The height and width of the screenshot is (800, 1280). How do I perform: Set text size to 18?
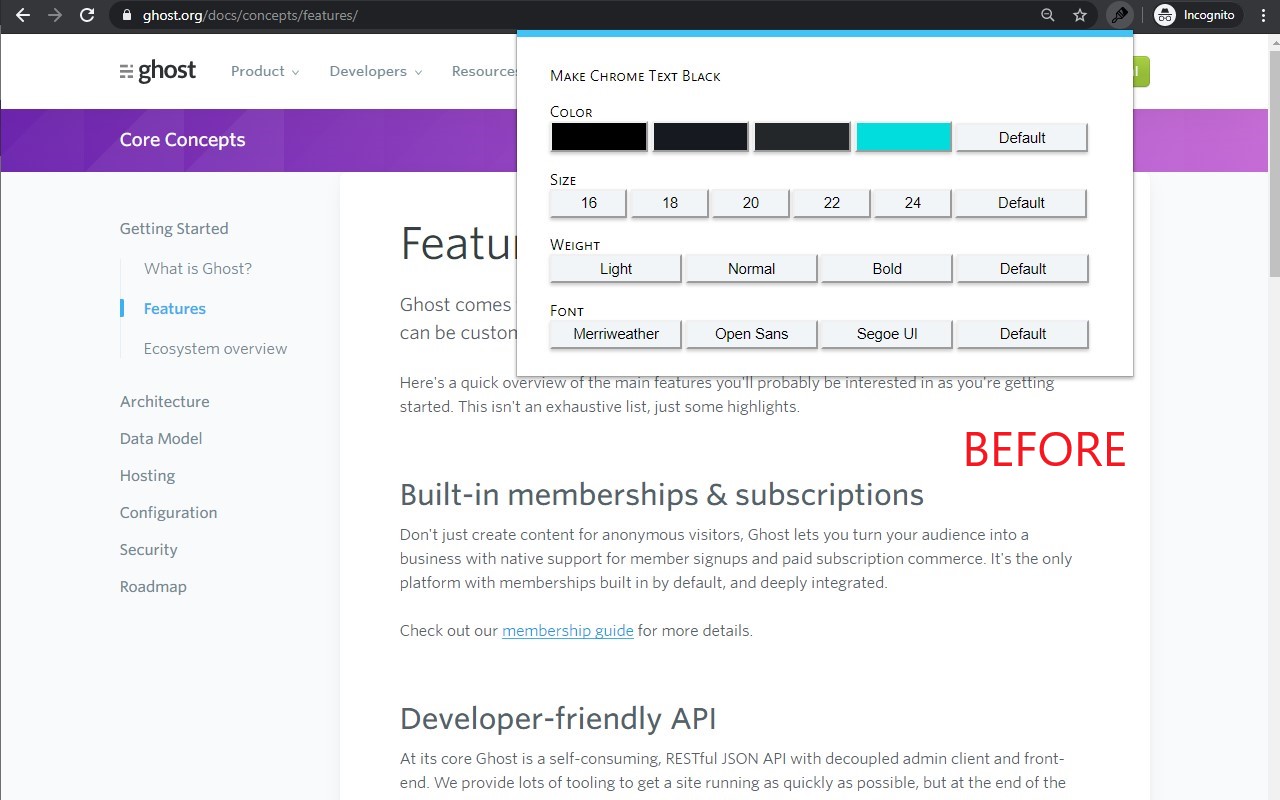click(x=670, y=203)
